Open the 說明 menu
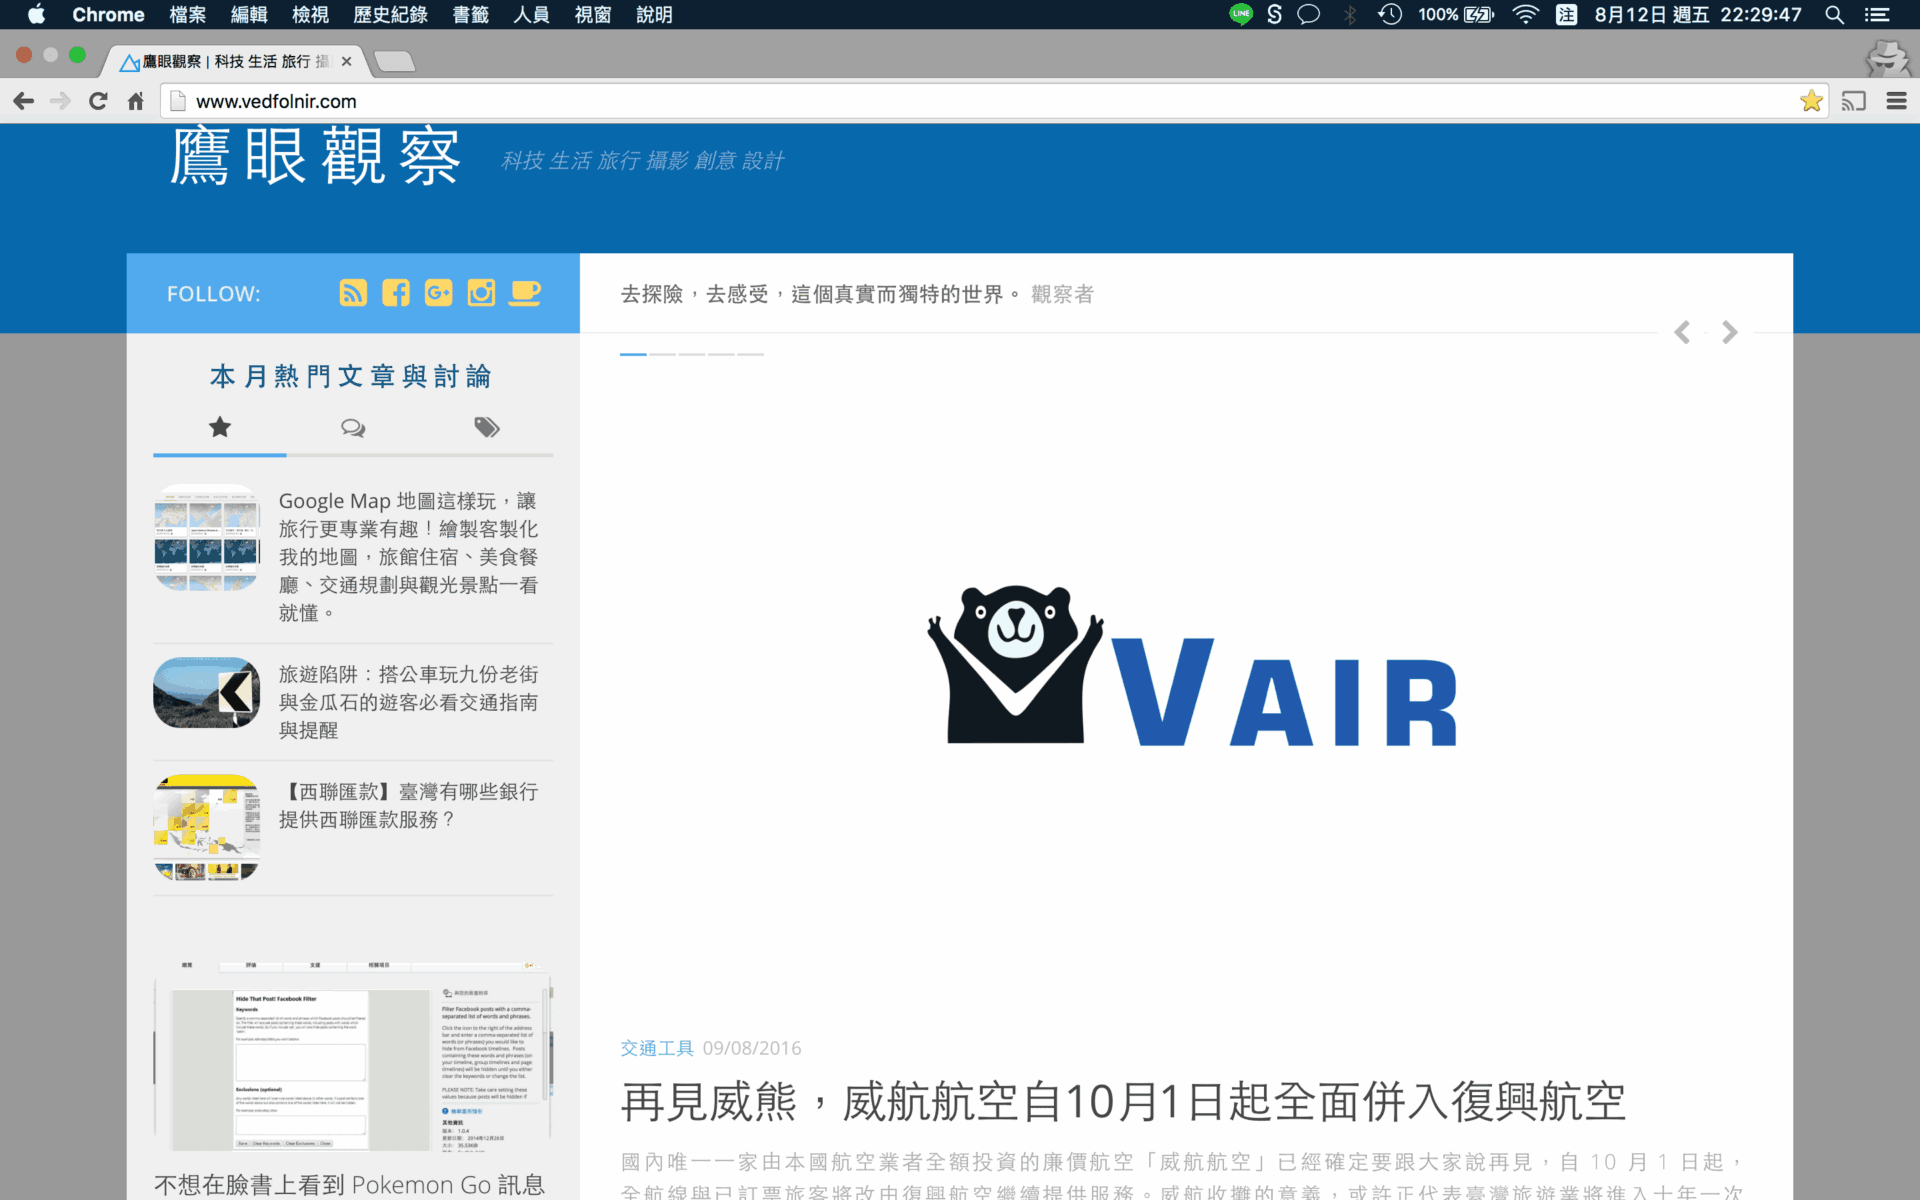Screen dimensions: 1920x1200 [x=654, y=15]
